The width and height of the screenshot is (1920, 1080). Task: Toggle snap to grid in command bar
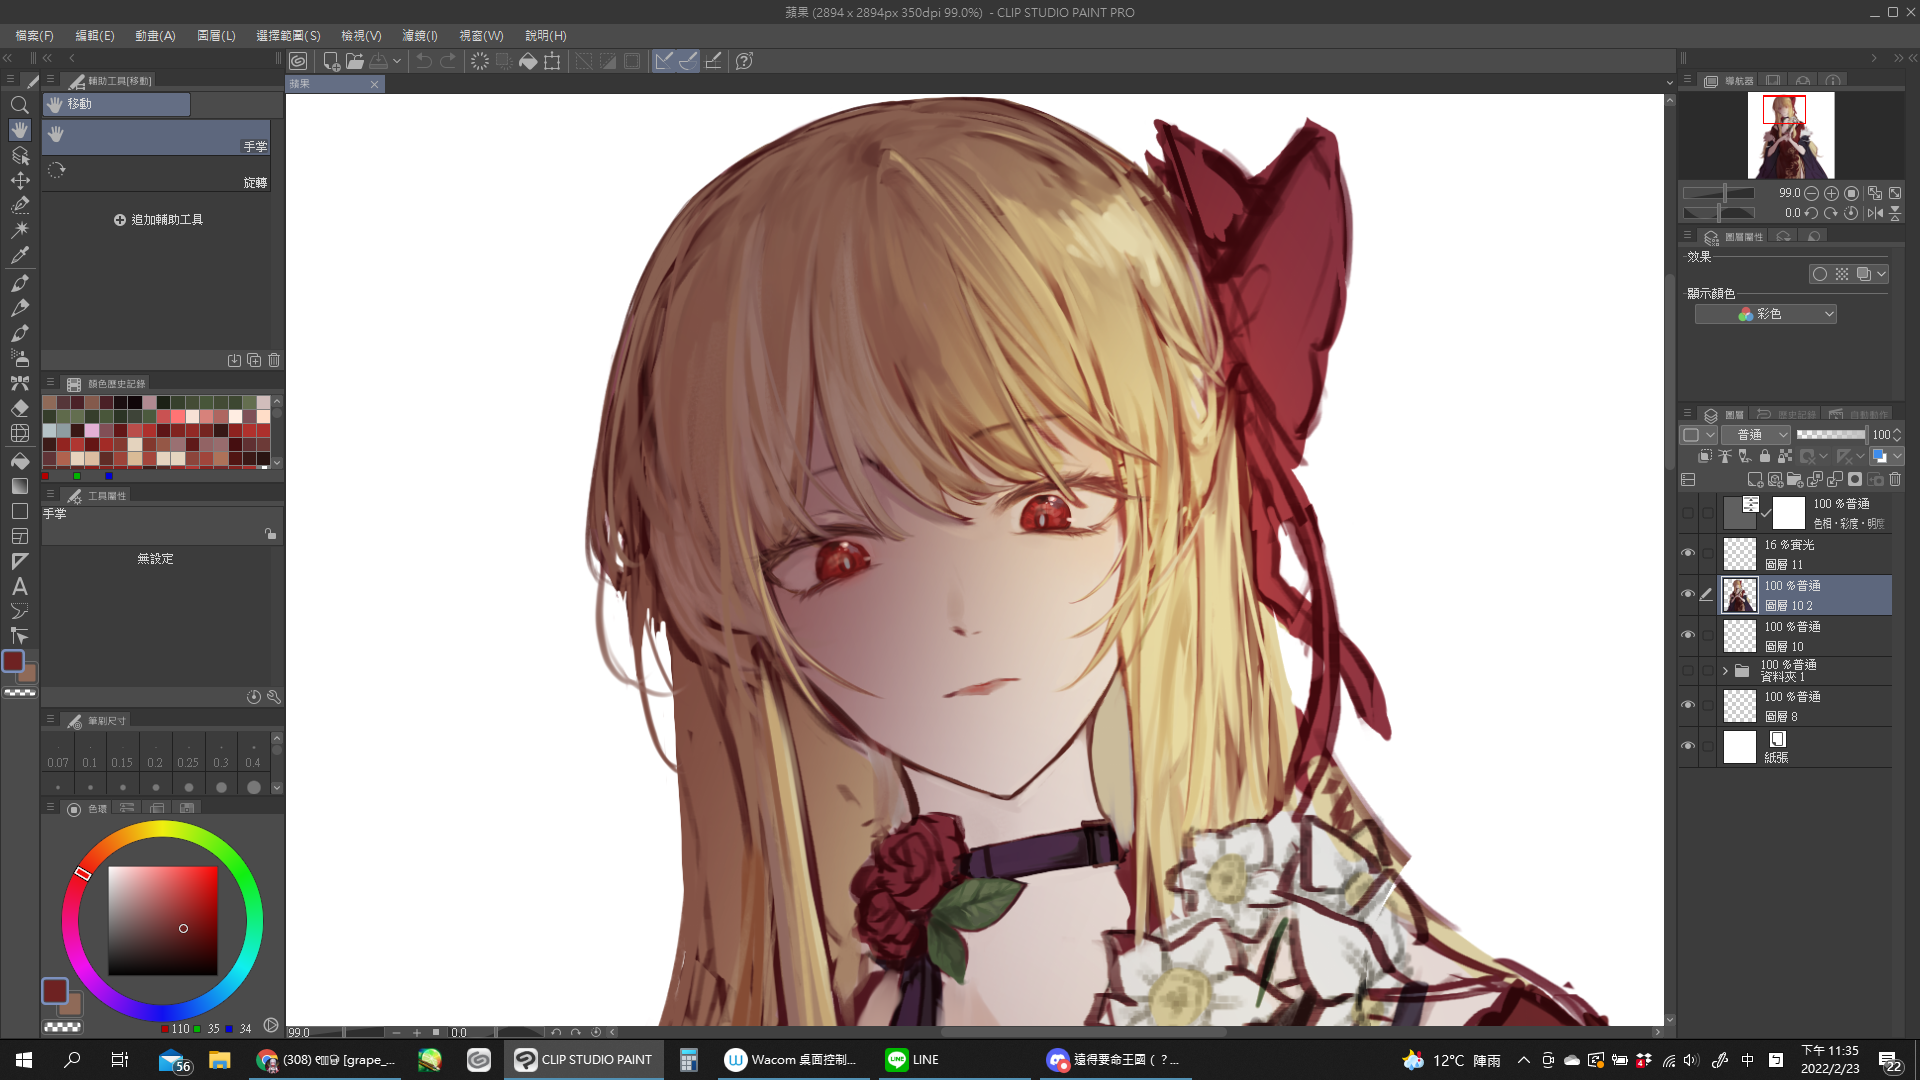click(x=713, y=61)
